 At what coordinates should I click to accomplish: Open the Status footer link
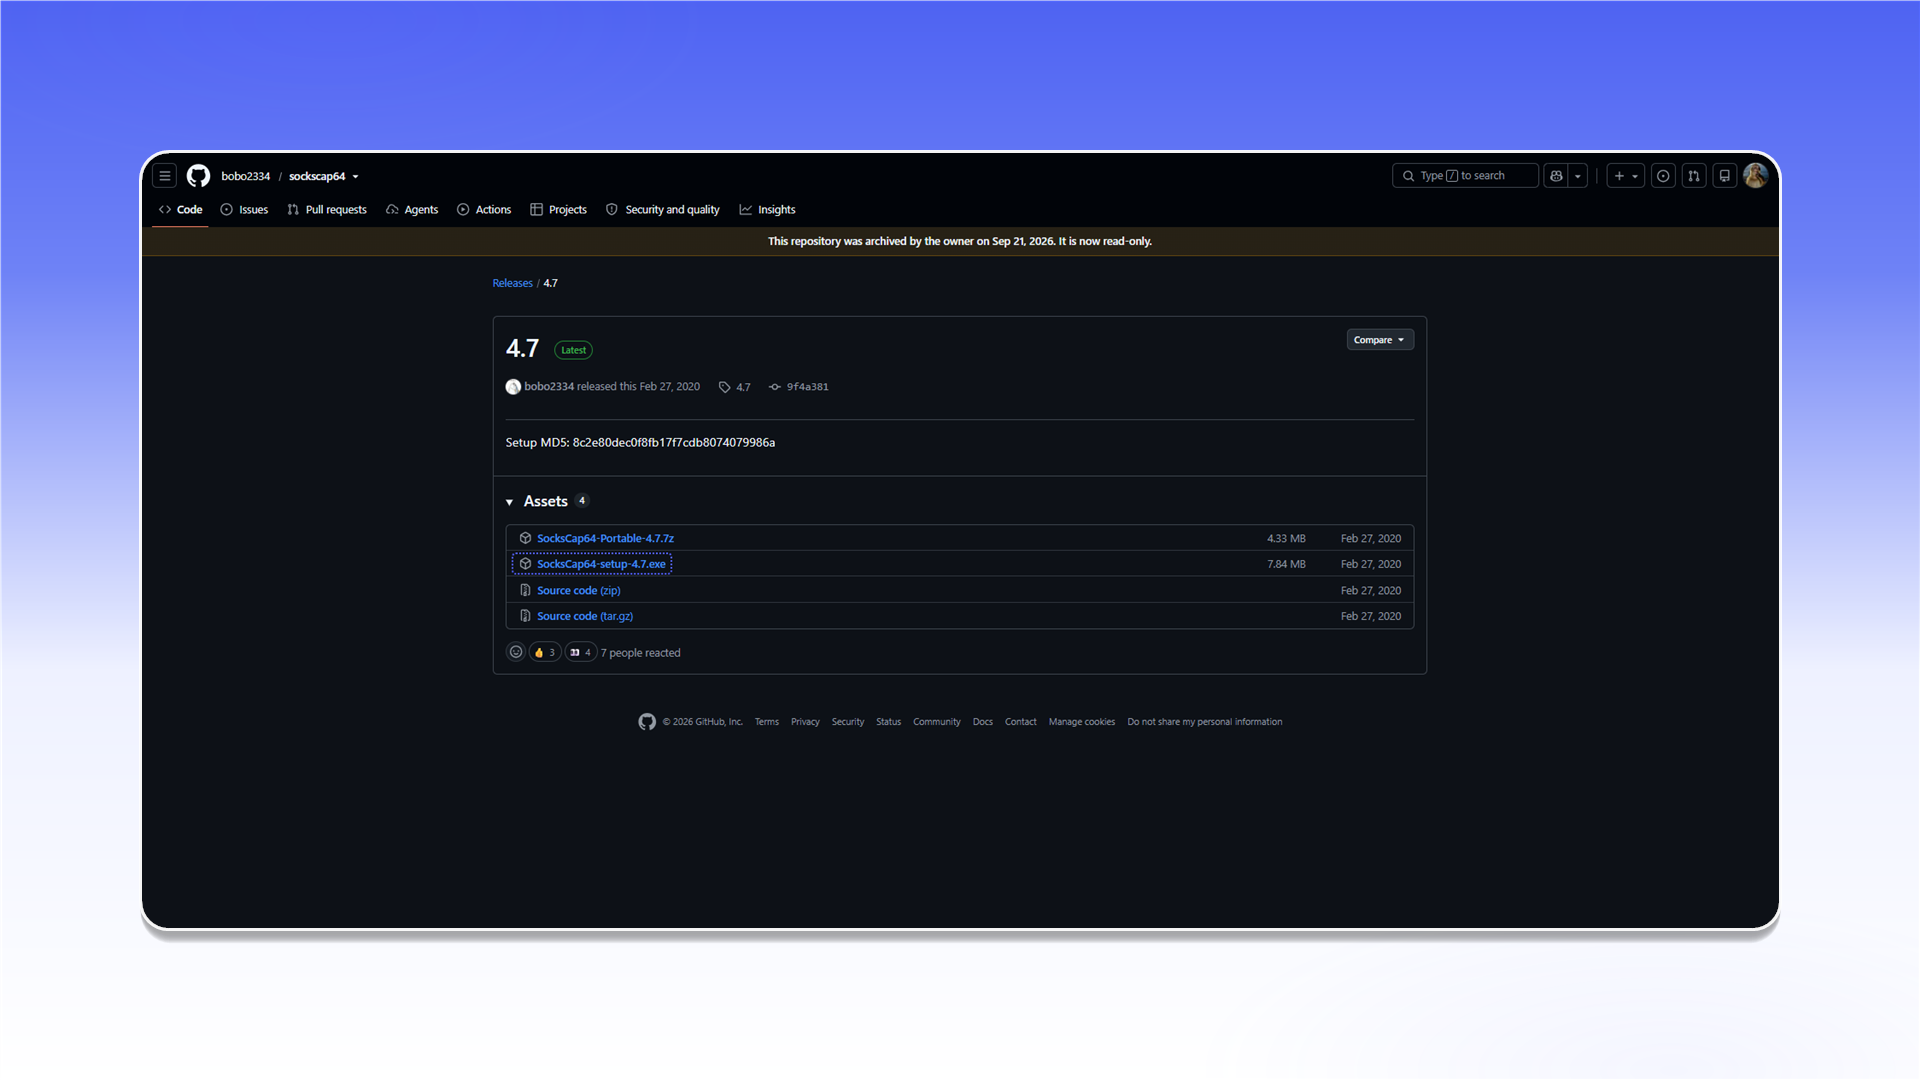tap(888, 722)
